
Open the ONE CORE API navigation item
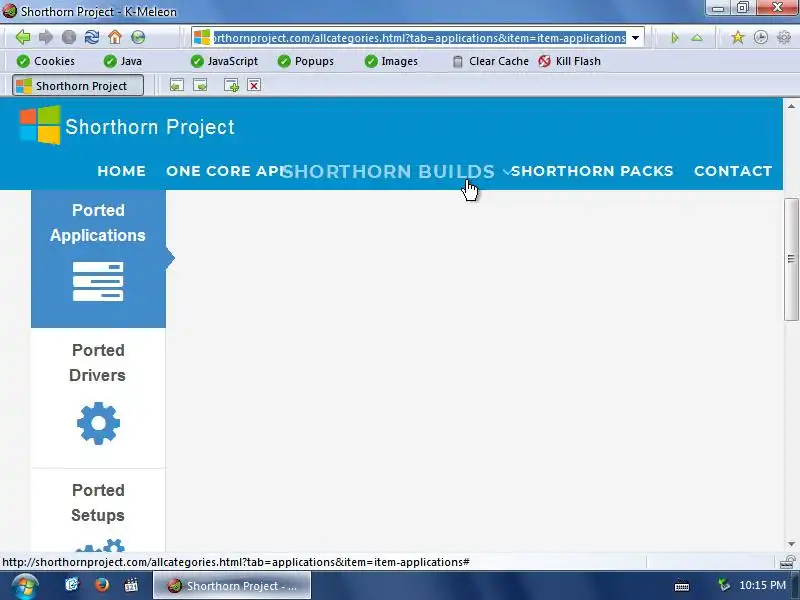[x=225, y=171]
